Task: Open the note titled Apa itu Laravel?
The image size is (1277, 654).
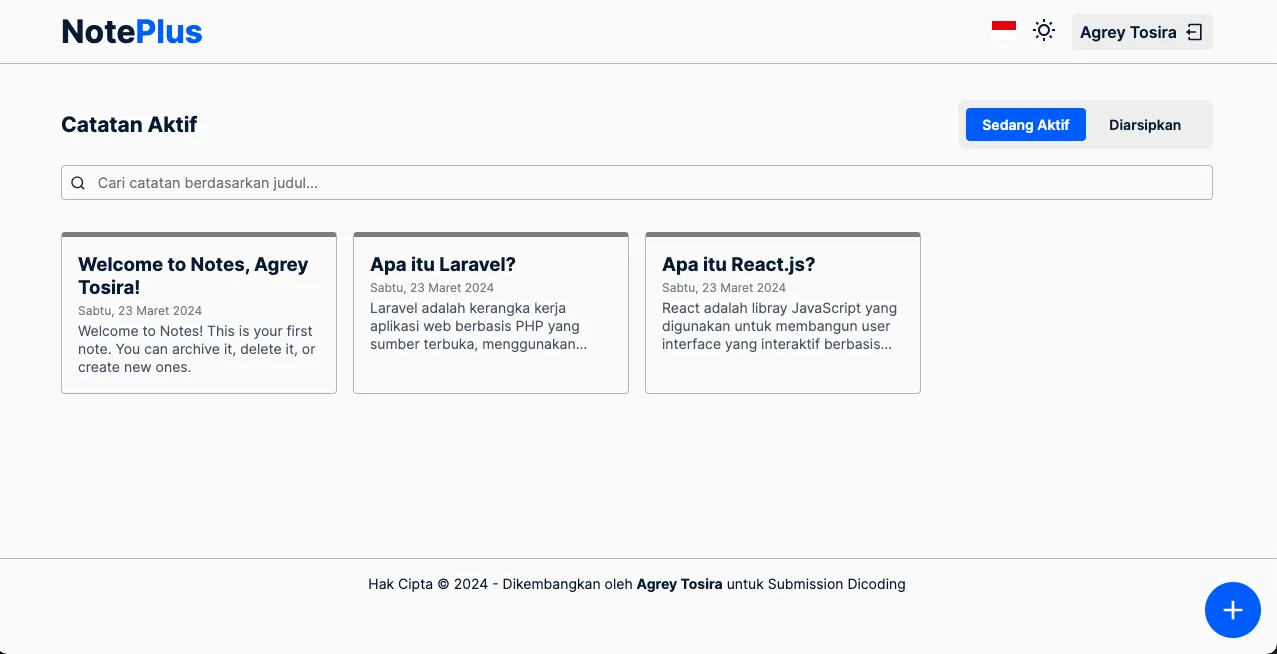Action: (x=443, y=264)
